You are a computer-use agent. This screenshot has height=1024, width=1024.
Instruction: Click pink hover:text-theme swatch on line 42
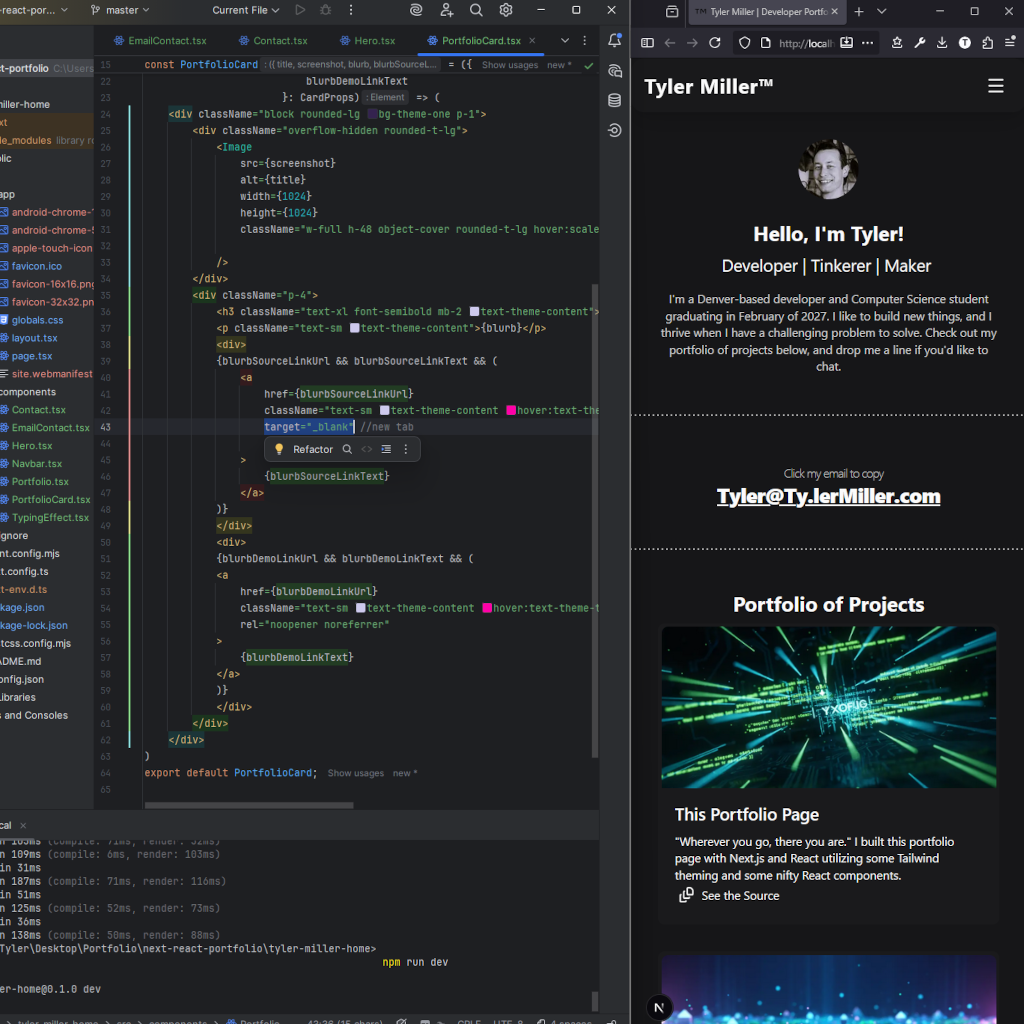[511, 411]
